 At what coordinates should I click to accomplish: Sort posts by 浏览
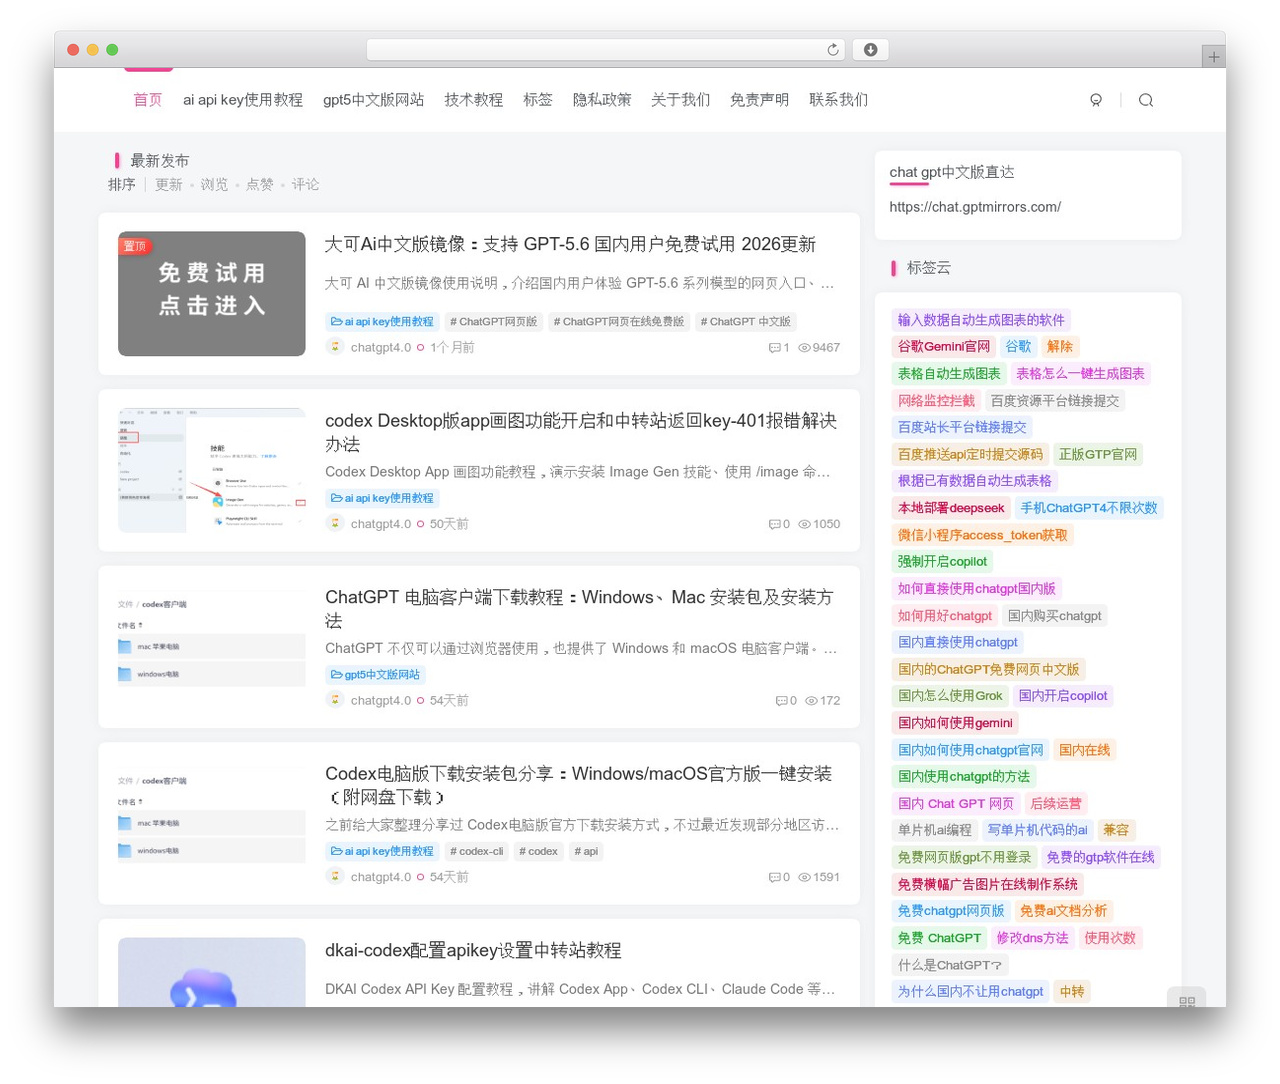click(x=214, y=185)
